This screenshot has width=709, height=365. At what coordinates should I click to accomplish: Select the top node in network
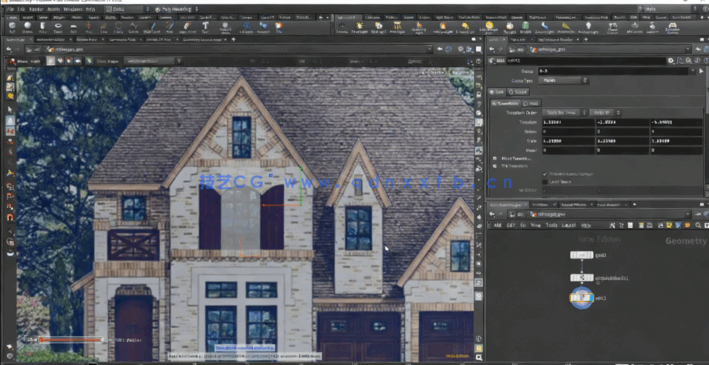(581, 256)
